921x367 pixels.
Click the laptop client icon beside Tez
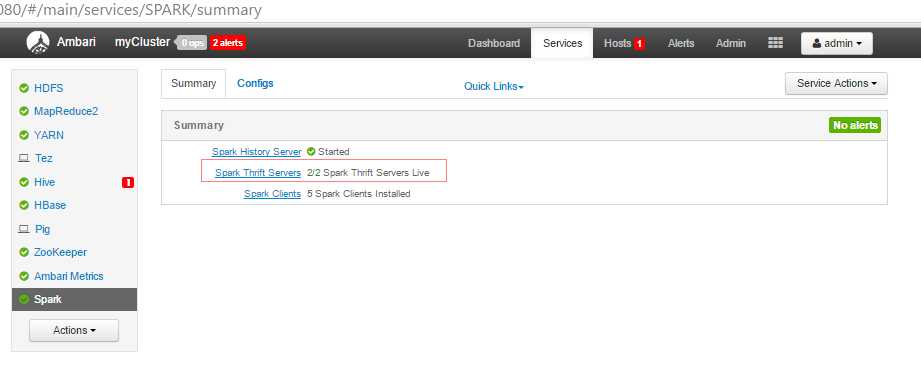24,159
